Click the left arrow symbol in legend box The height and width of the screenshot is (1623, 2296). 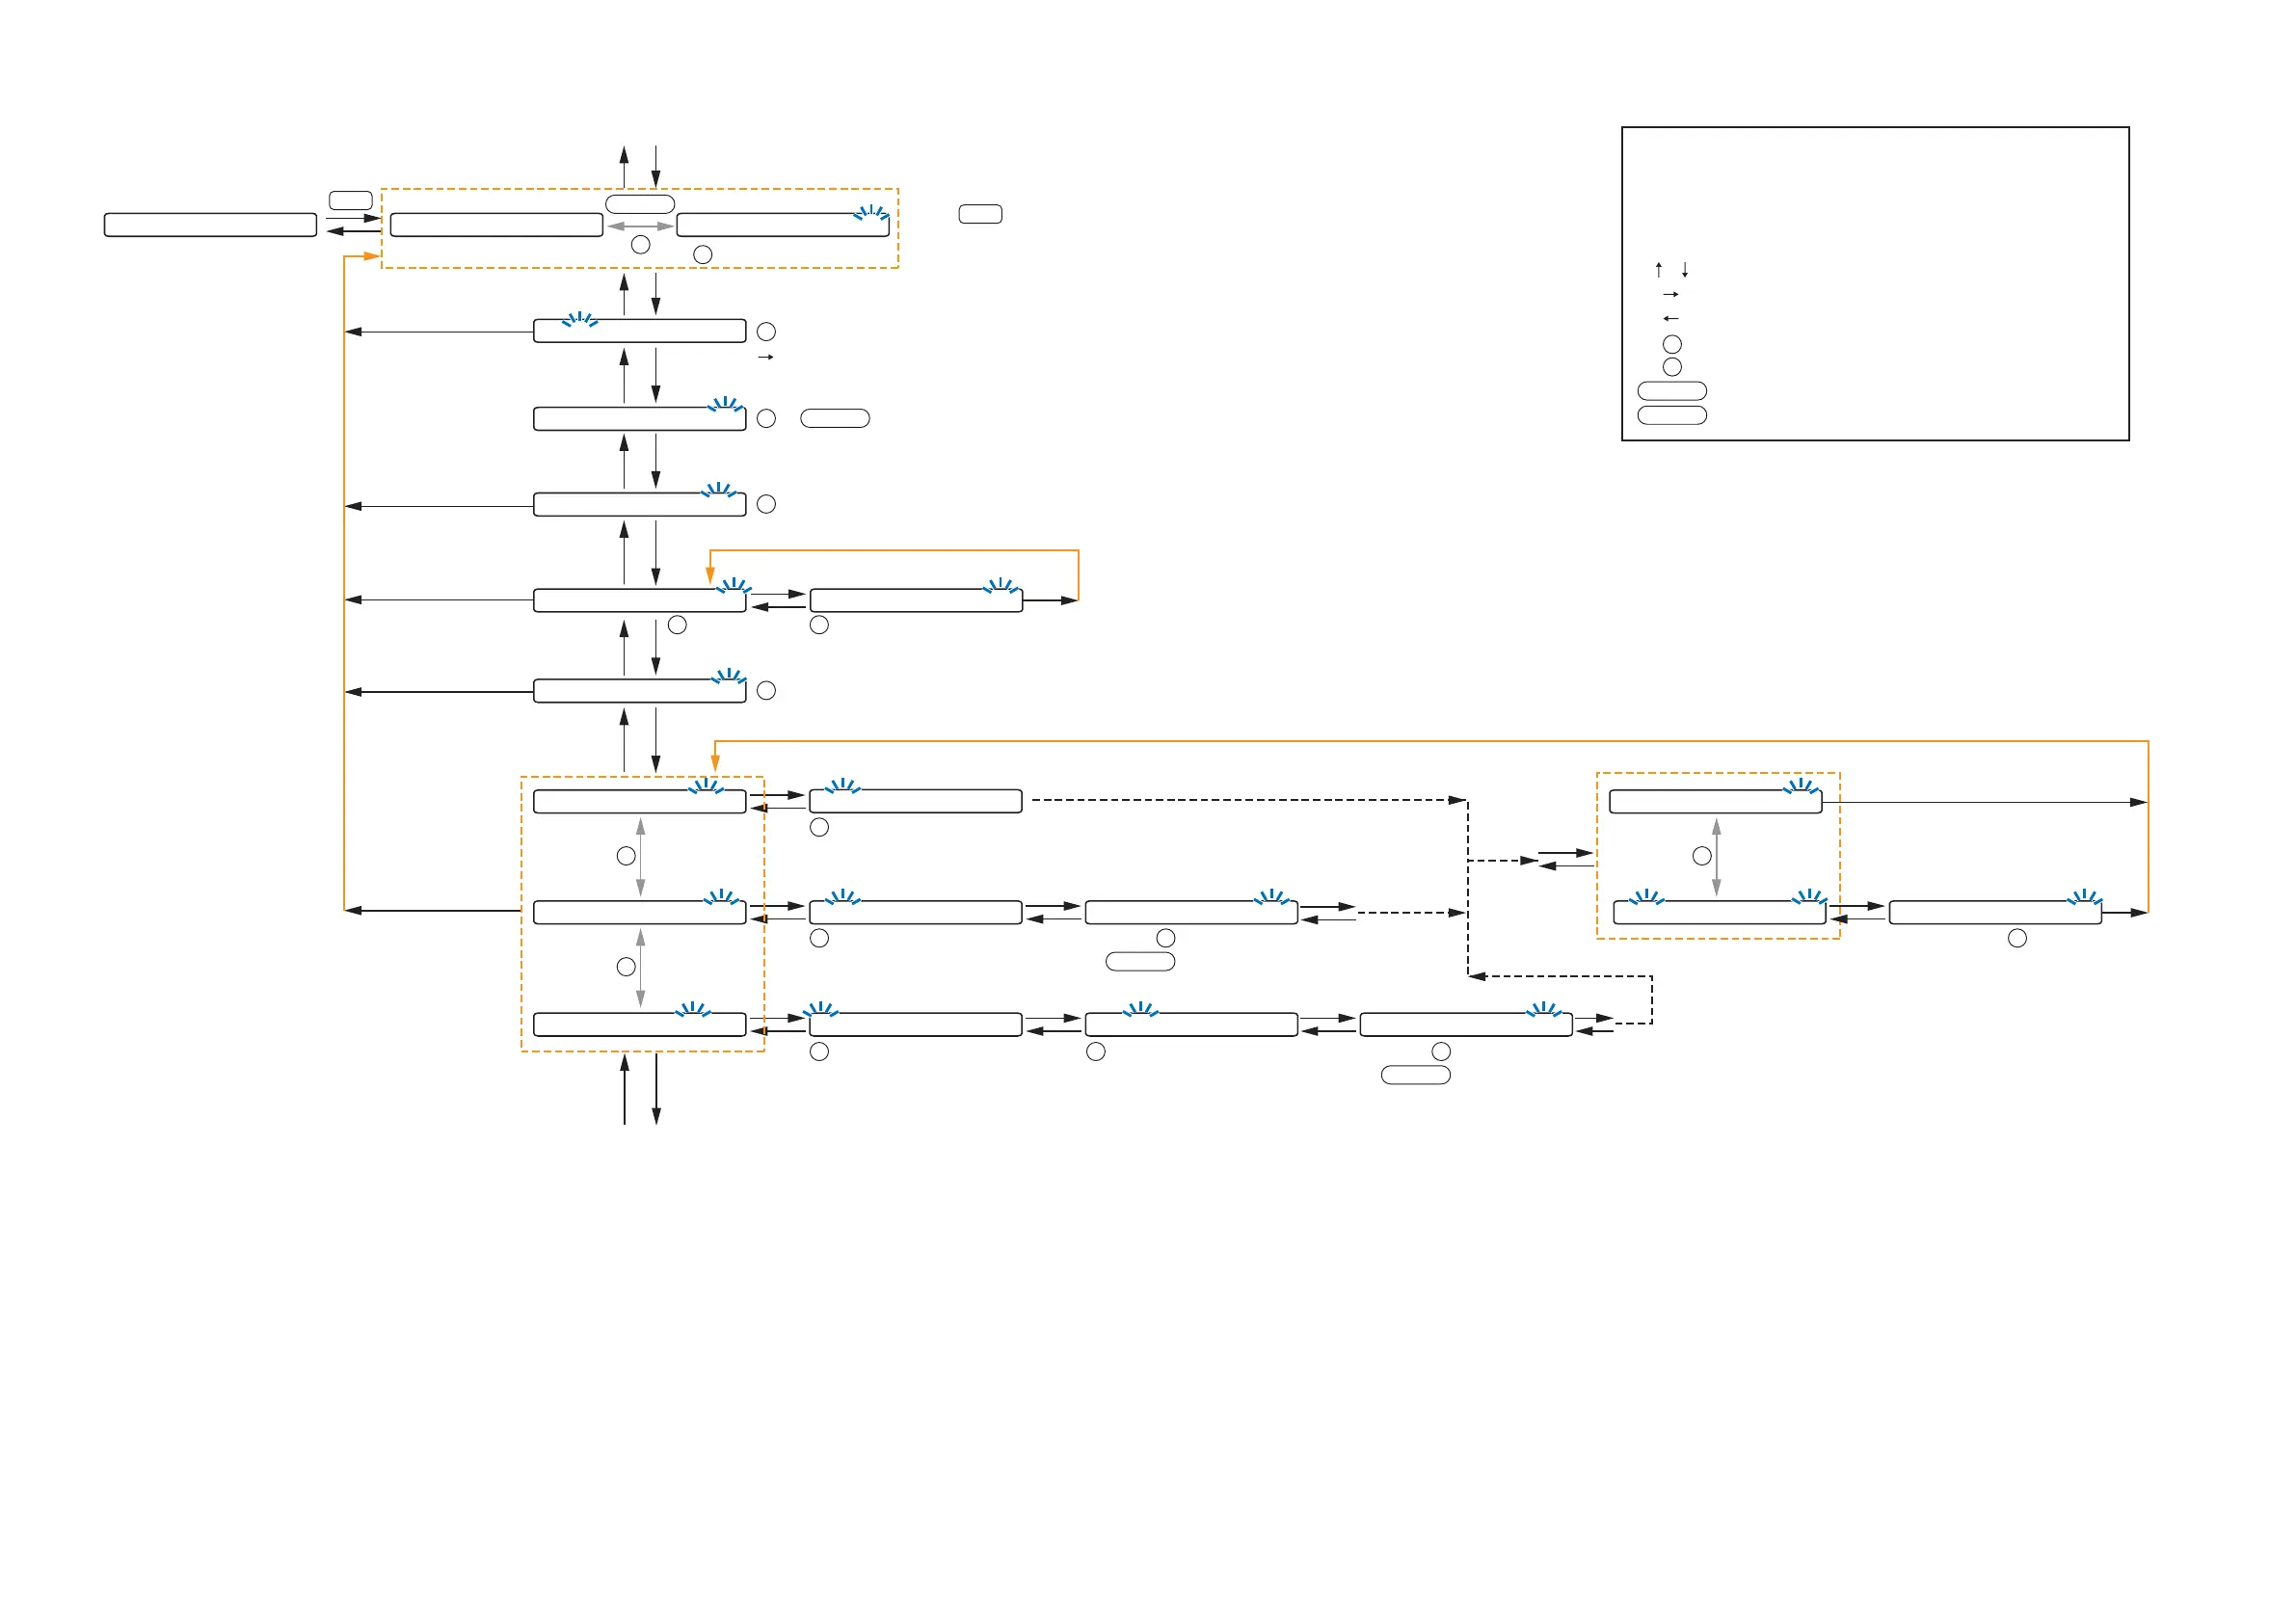point(1670,319)
